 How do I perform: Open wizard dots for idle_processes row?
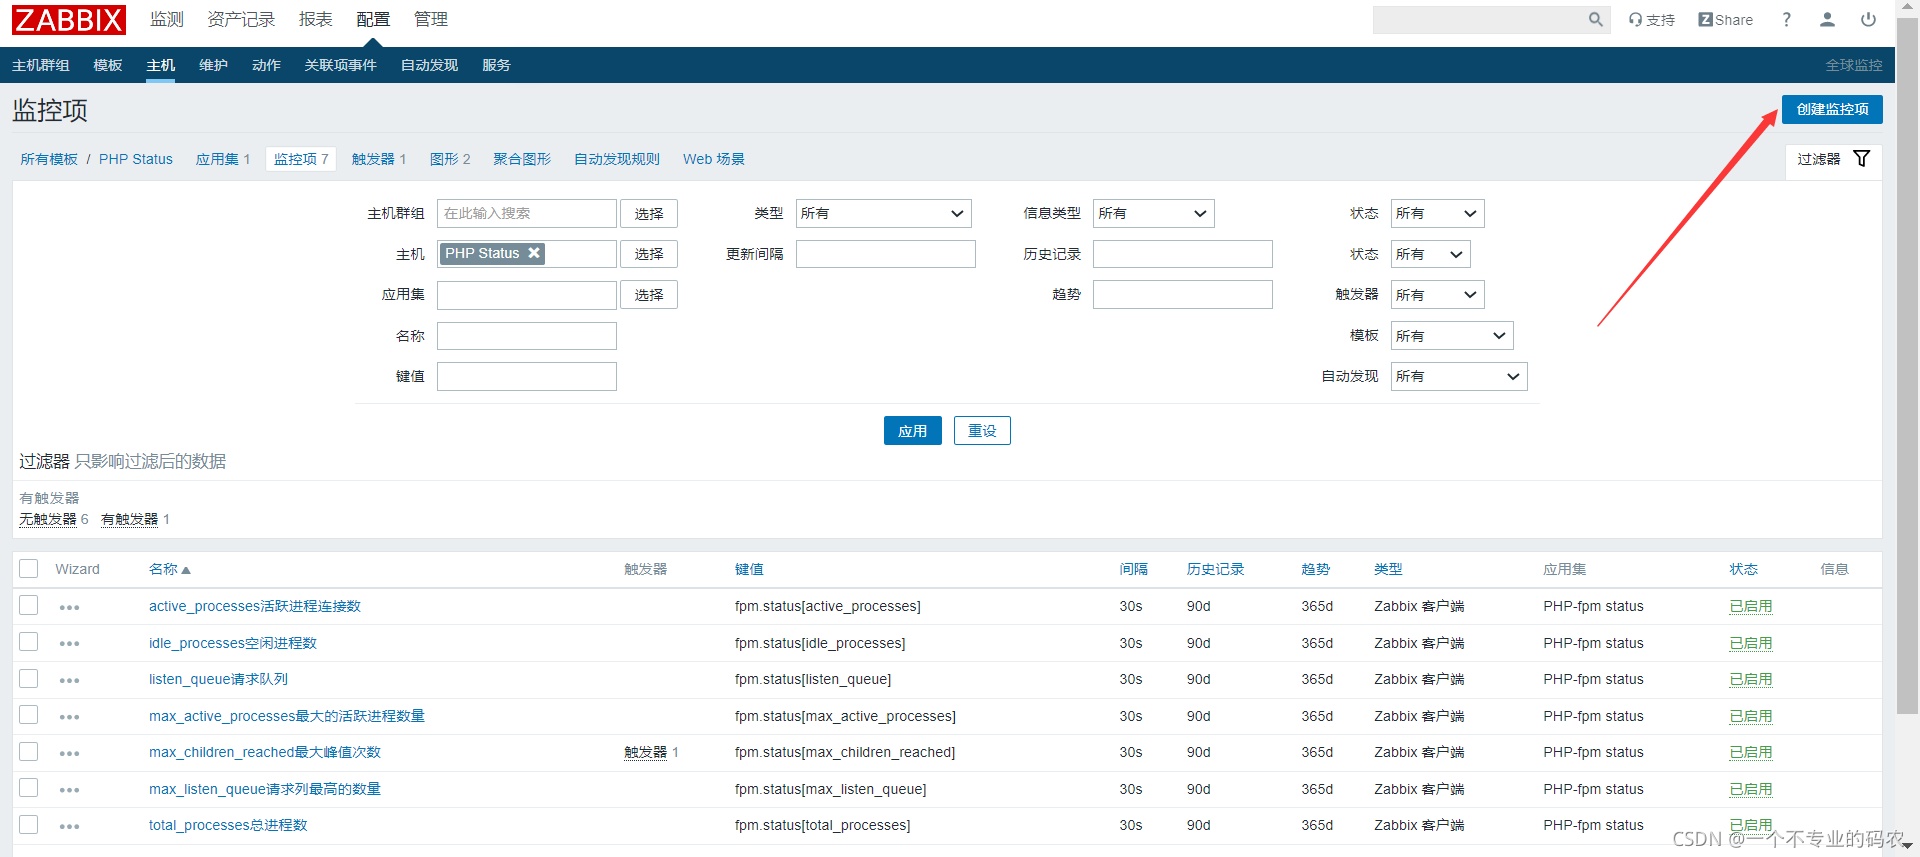69,644
